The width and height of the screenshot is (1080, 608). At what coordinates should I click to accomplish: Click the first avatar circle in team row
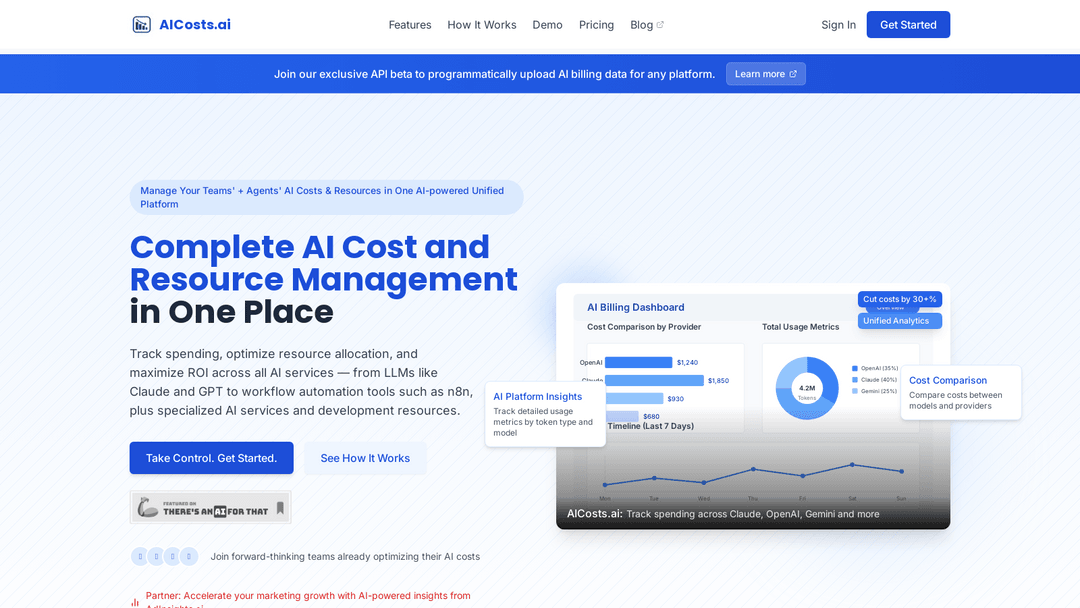140,556
